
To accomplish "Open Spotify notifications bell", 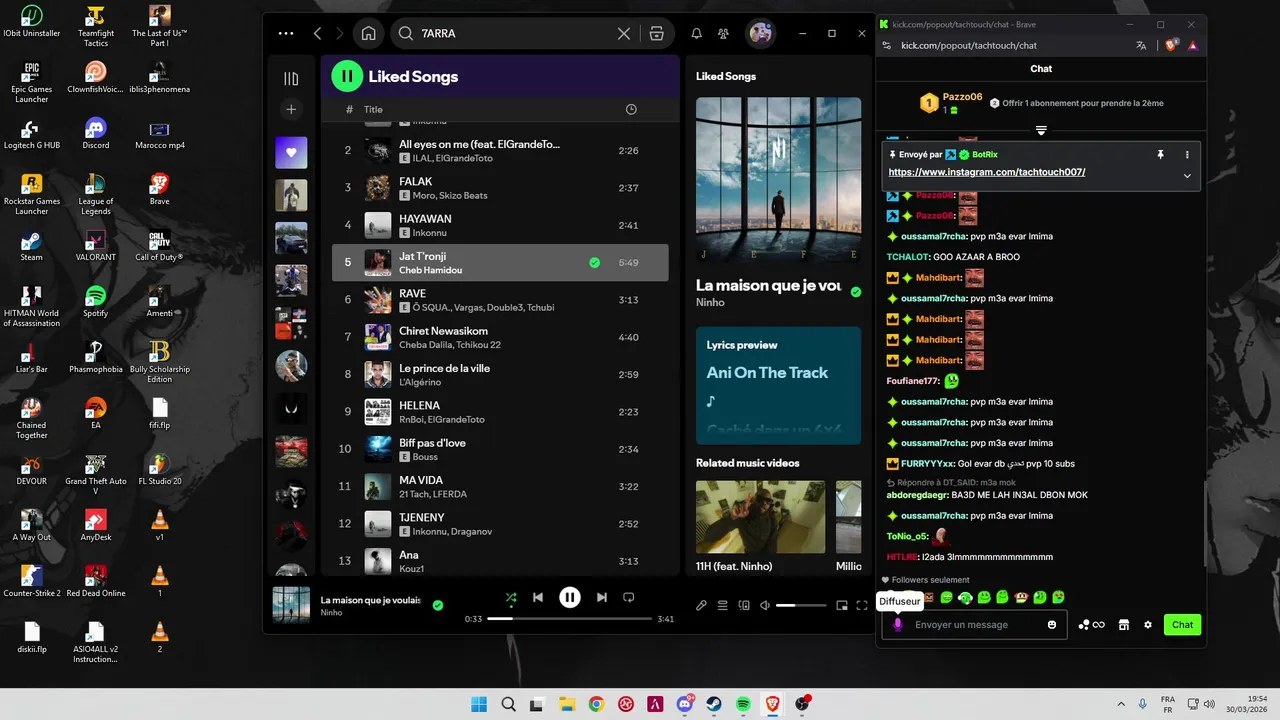I will [x=697, y=33].
